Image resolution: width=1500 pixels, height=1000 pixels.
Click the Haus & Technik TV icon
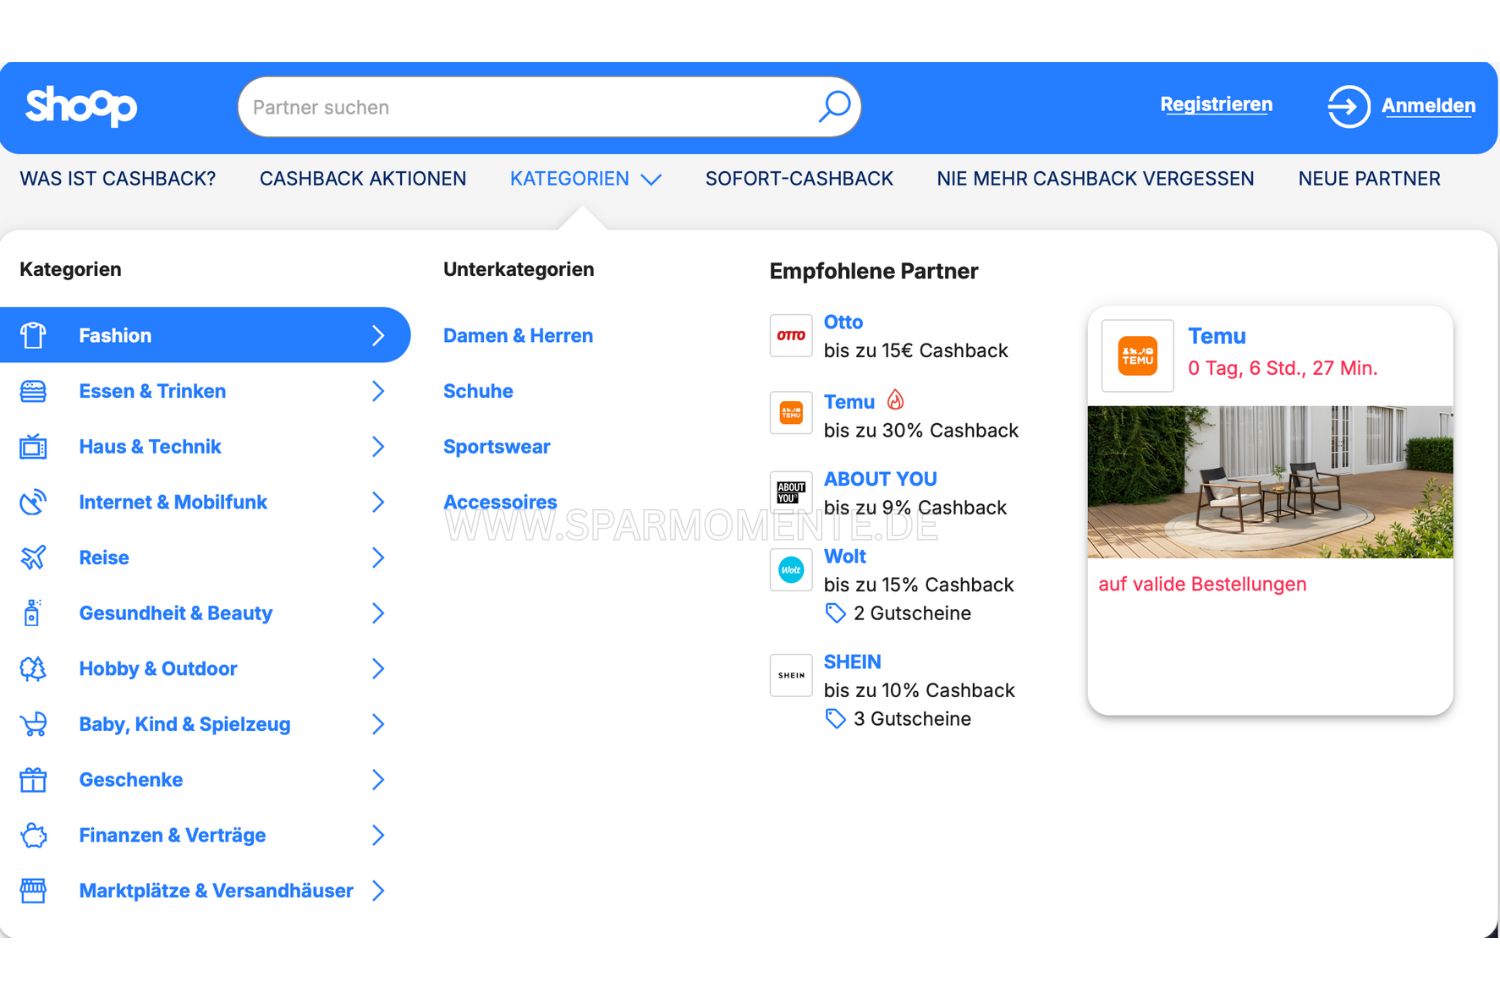click(x=33, y=446)
